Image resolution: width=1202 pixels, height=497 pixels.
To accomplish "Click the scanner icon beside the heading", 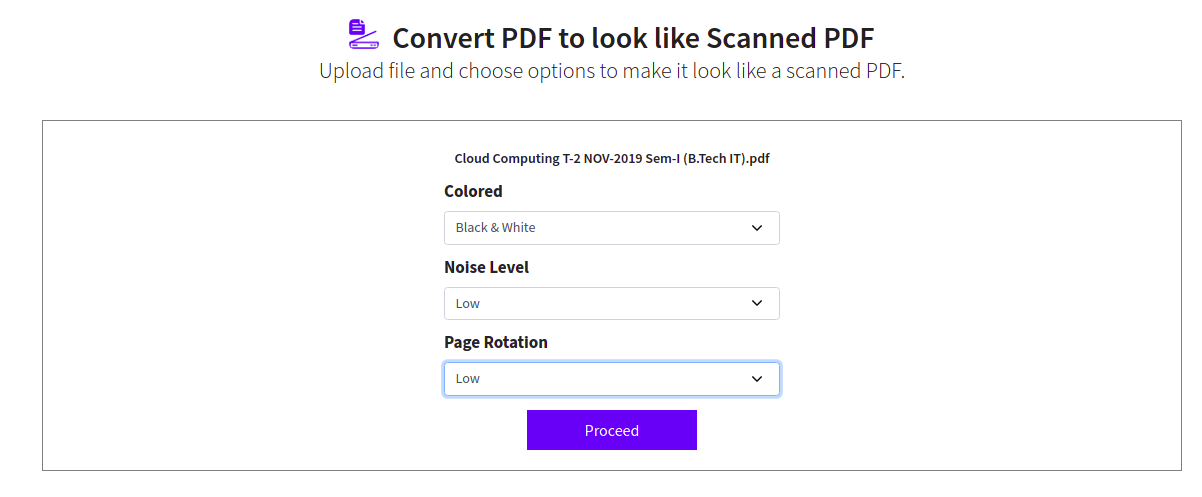I will pyautogui.click(x=363, y=34).
